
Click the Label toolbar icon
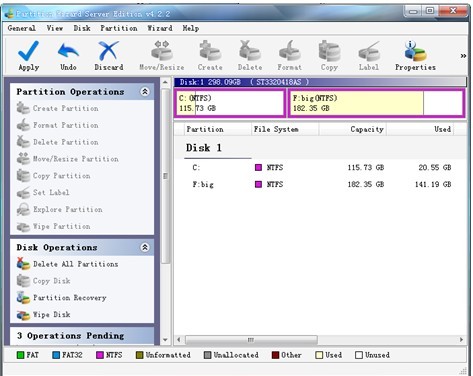(x=369, y=51)
